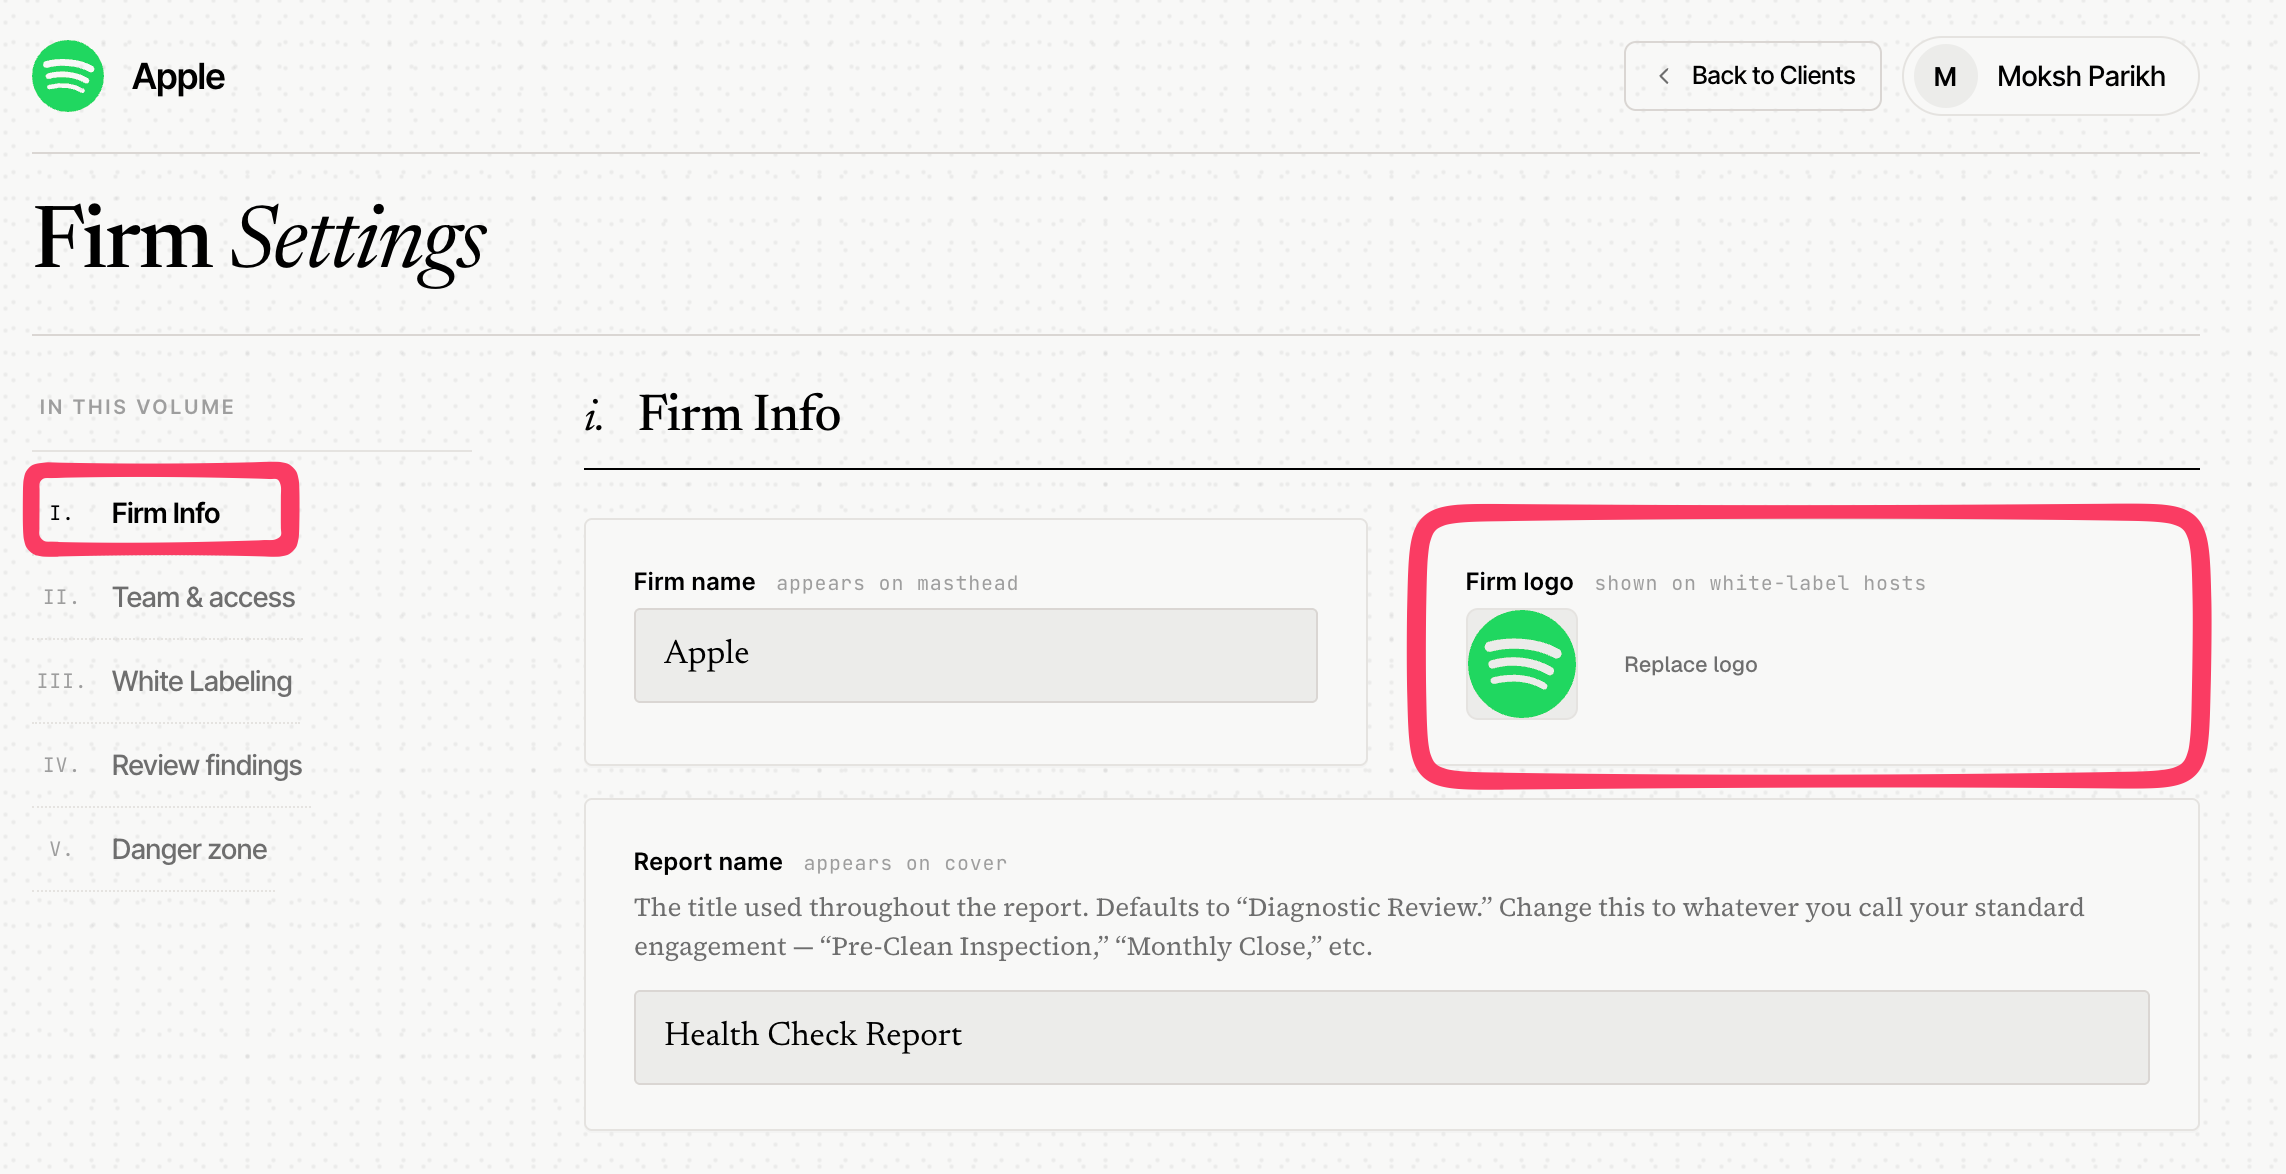Edit the Health Check Report name field
Screen dimensions: 2286x1174
tap(1391, 1037)
